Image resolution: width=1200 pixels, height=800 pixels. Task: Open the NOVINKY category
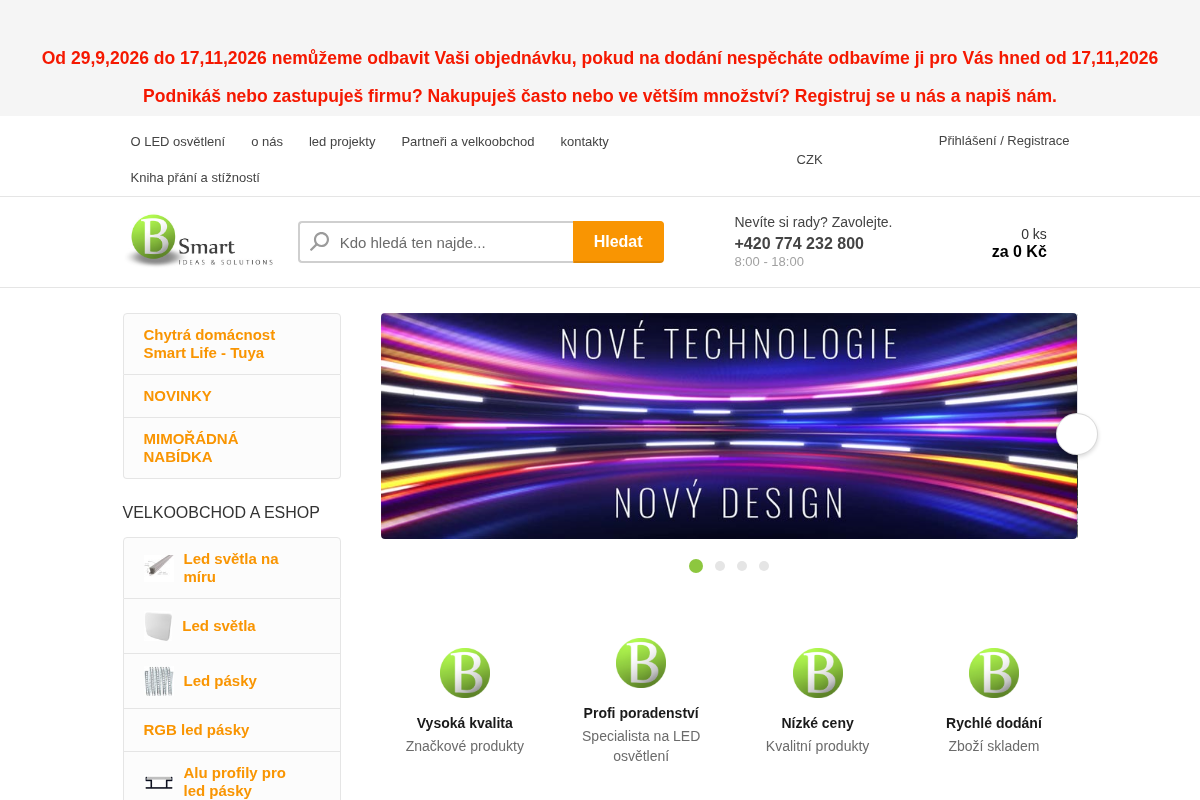(232, 396)
